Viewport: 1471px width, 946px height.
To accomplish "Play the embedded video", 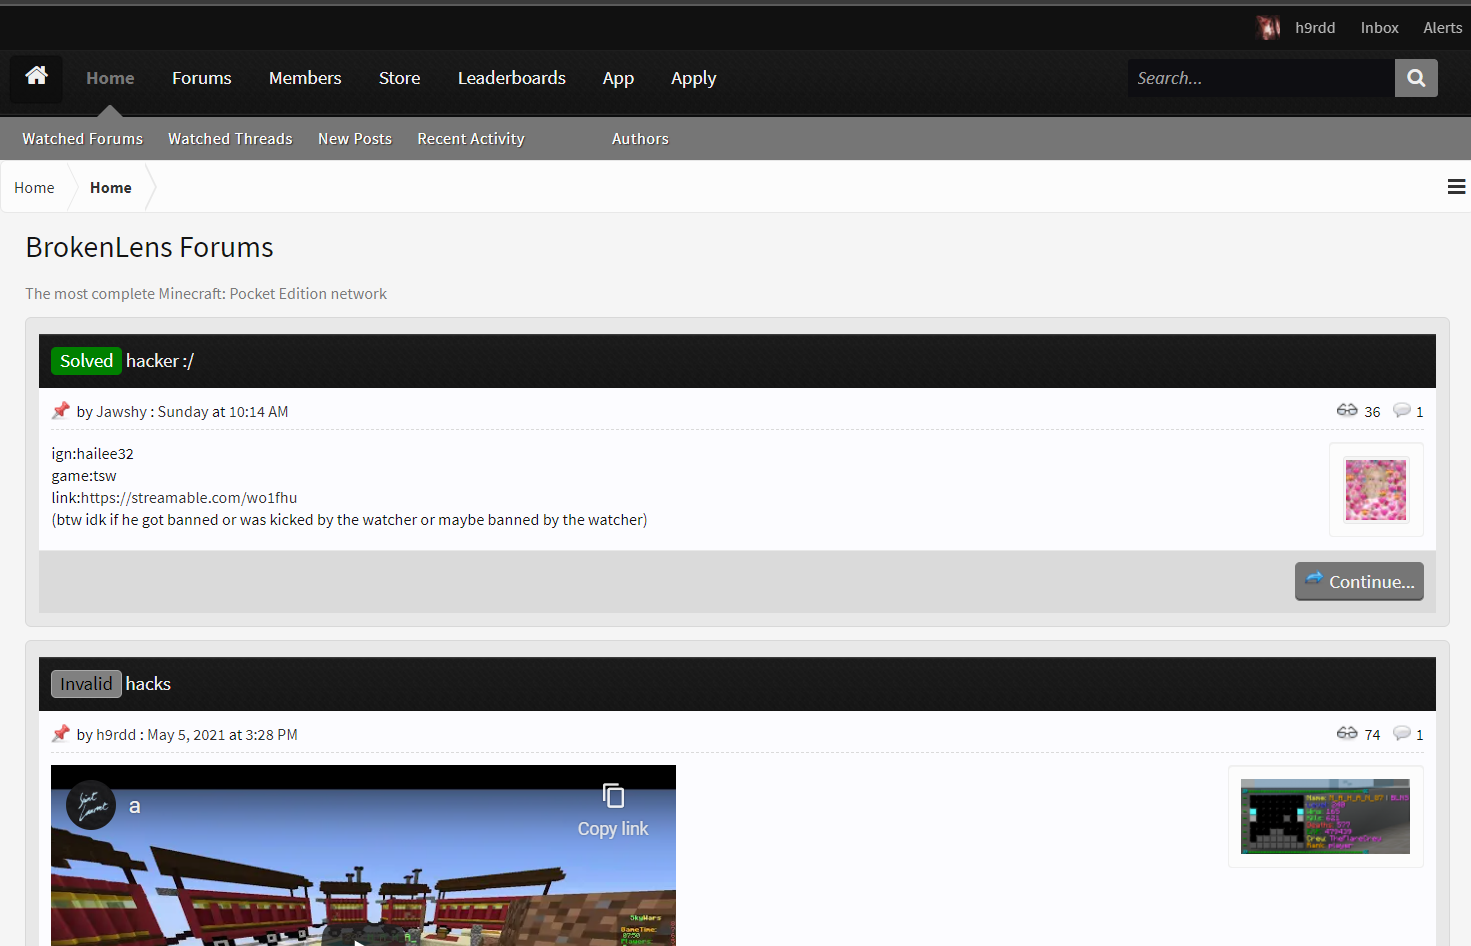I will pos(363,940).
